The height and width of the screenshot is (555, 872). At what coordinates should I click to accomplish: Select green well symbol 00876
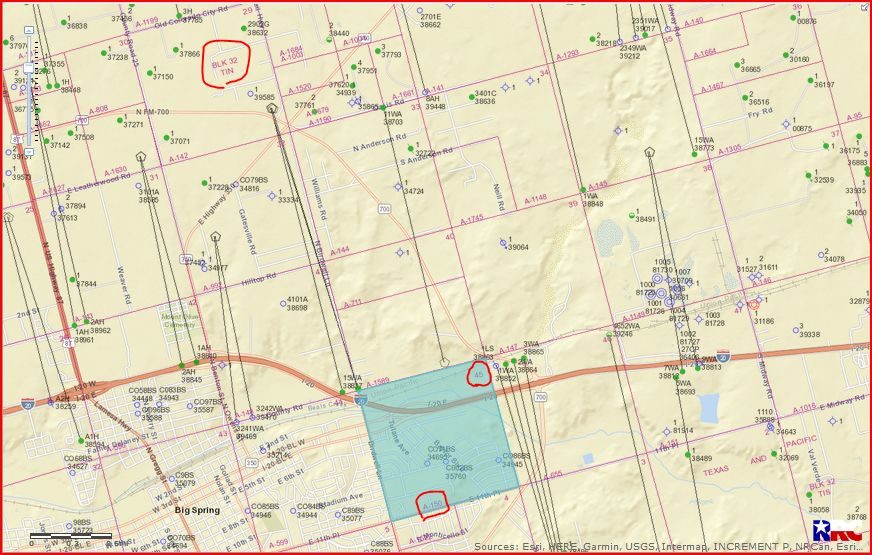pos(793,18)
